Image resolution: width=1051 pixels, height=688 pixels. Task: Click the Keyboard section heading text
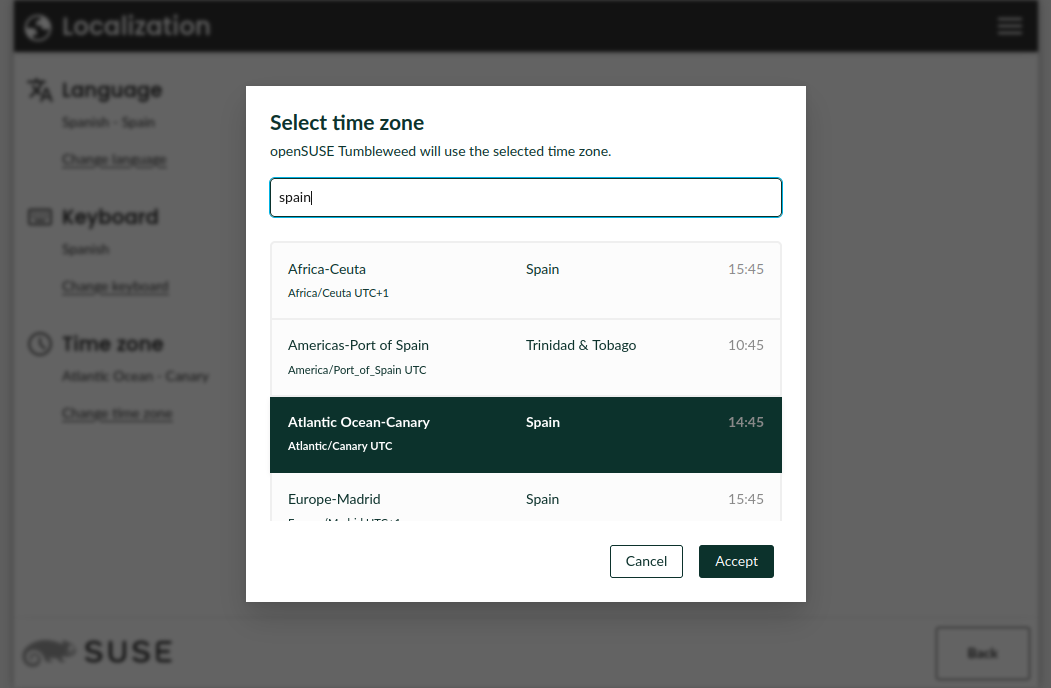tap(110, 217)
